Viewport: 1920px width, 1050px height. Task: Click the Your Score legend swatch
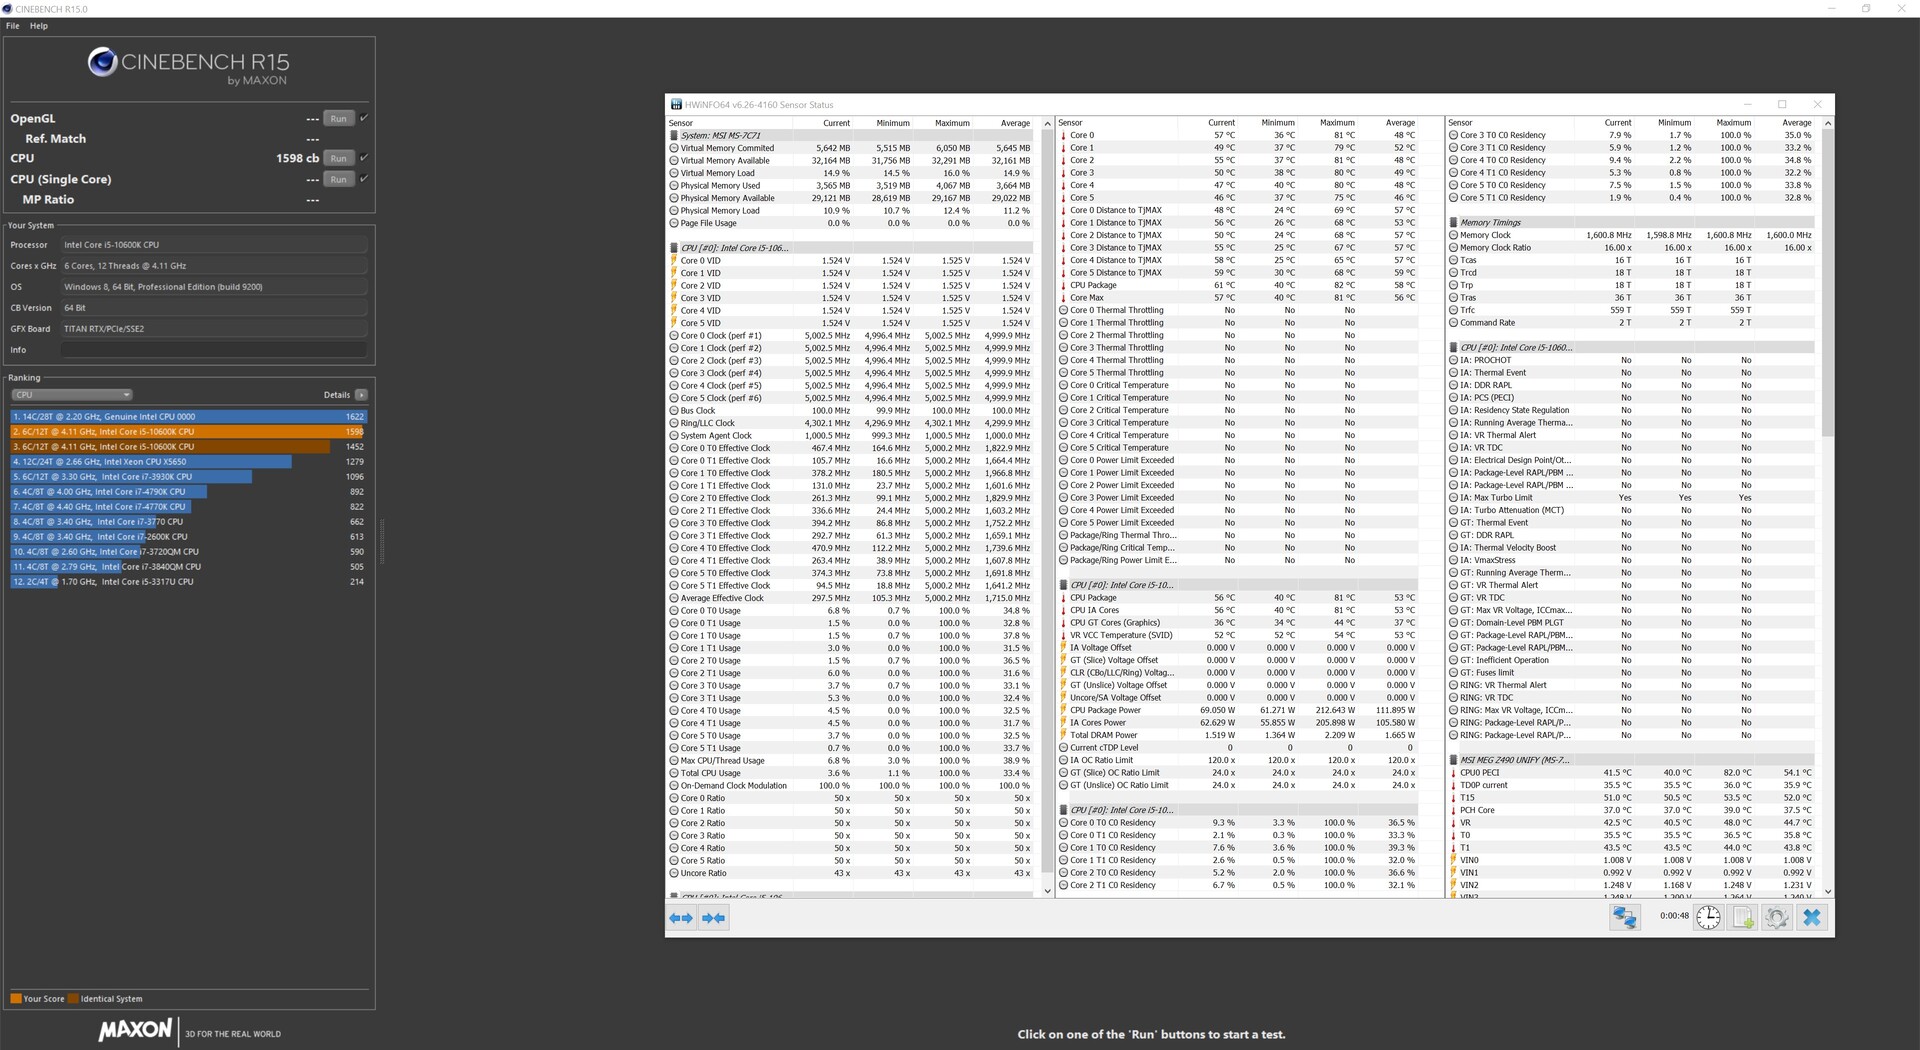click(16, 999)
